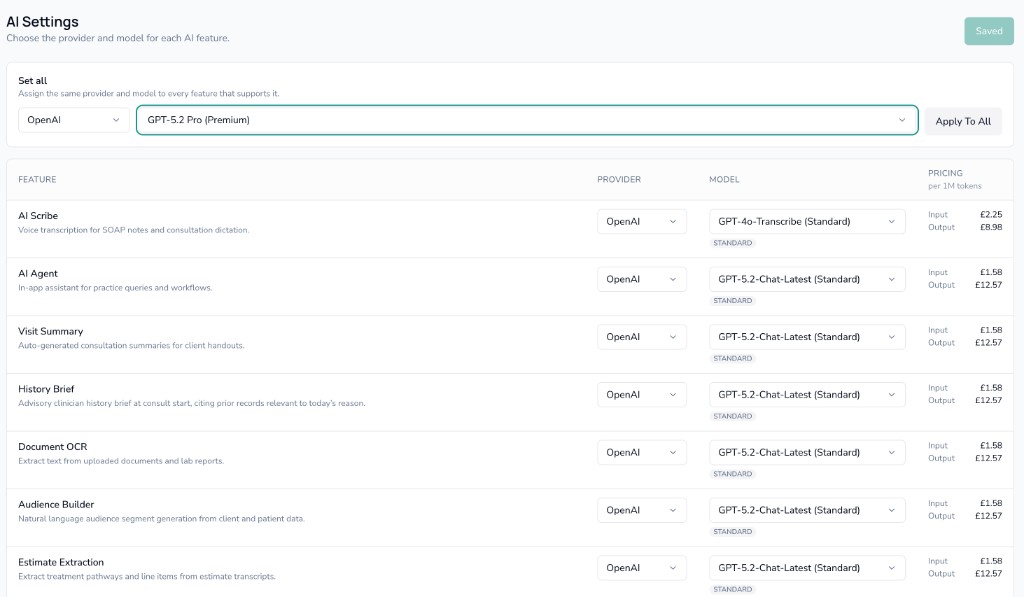Click the Set all section label
Screen dimensions: 1024x597
[33, 80]
